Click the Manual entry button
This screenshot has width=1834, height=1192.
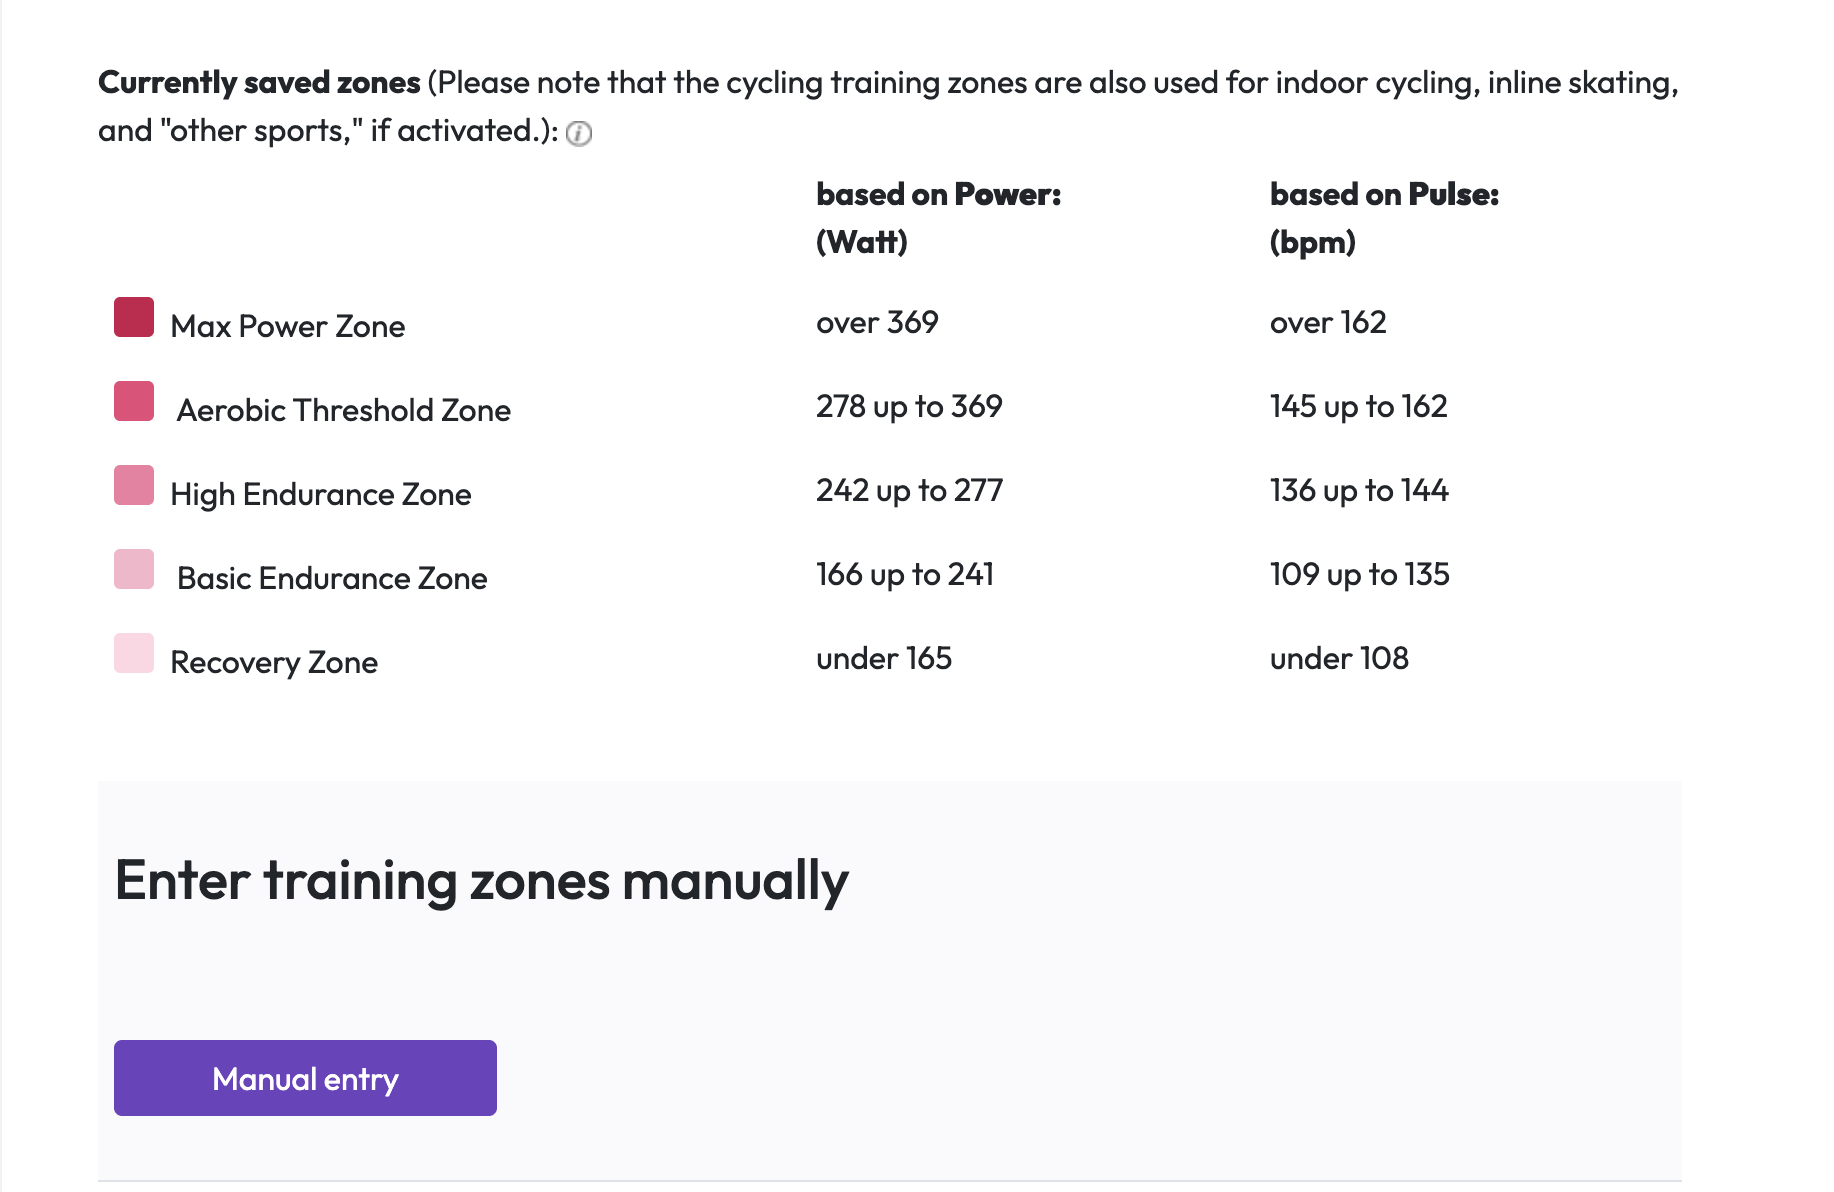pyautogui.click(x=305, y=1078)
